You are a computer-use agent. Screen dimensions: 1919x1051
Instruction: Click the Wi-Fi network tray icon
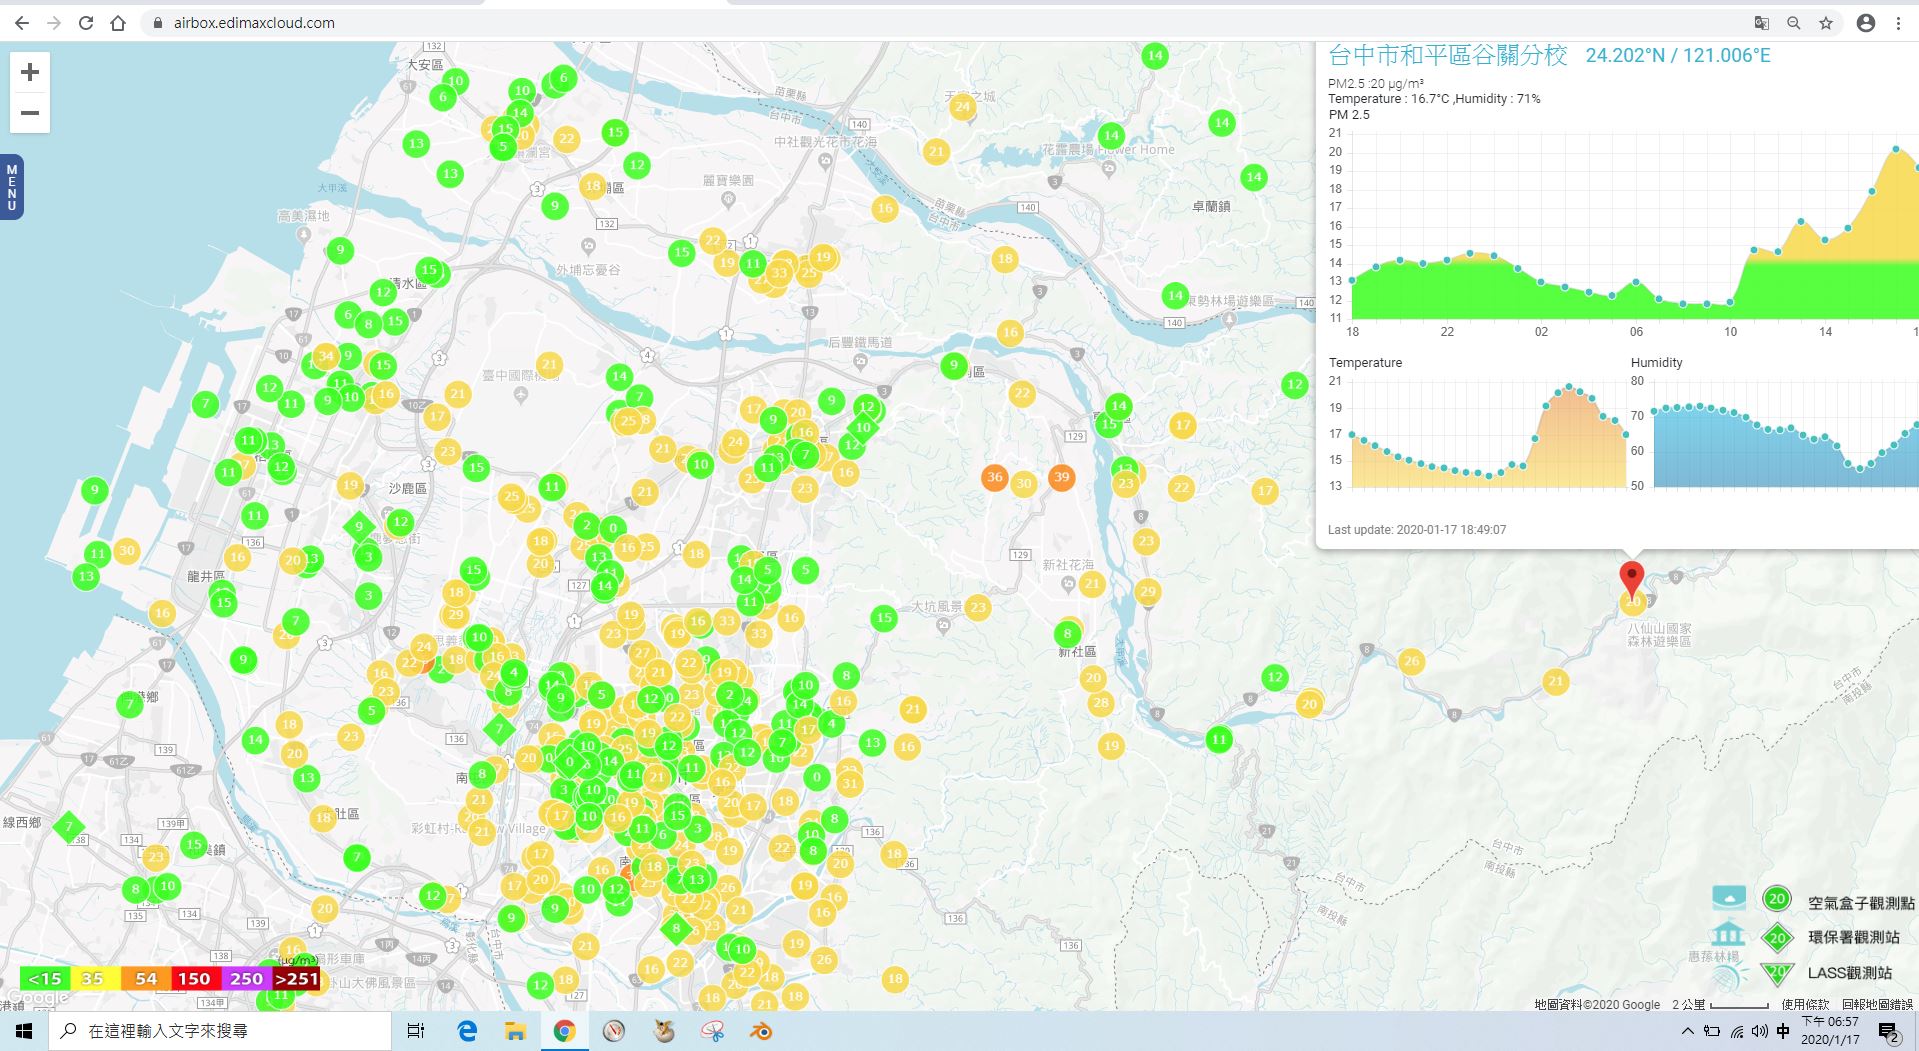[x=1736, y=1031]
